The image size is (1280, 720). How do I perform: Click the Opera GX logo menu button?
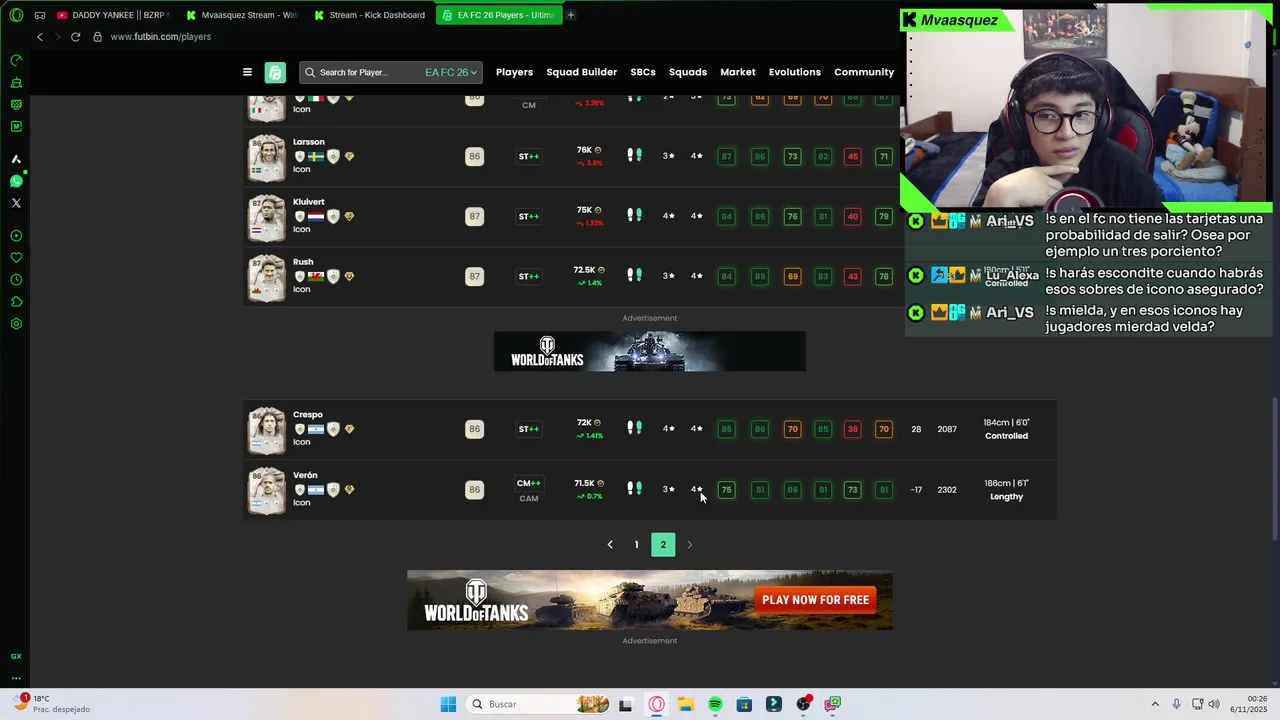coord(16,15)
